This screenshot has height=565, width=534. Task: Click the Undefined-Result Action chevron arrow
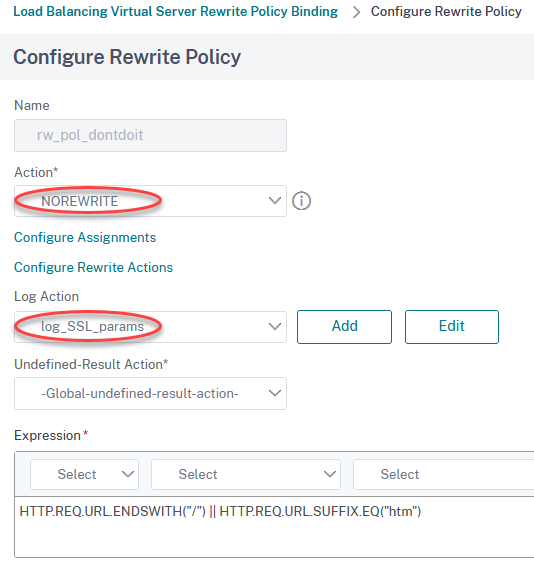[275, 393]
